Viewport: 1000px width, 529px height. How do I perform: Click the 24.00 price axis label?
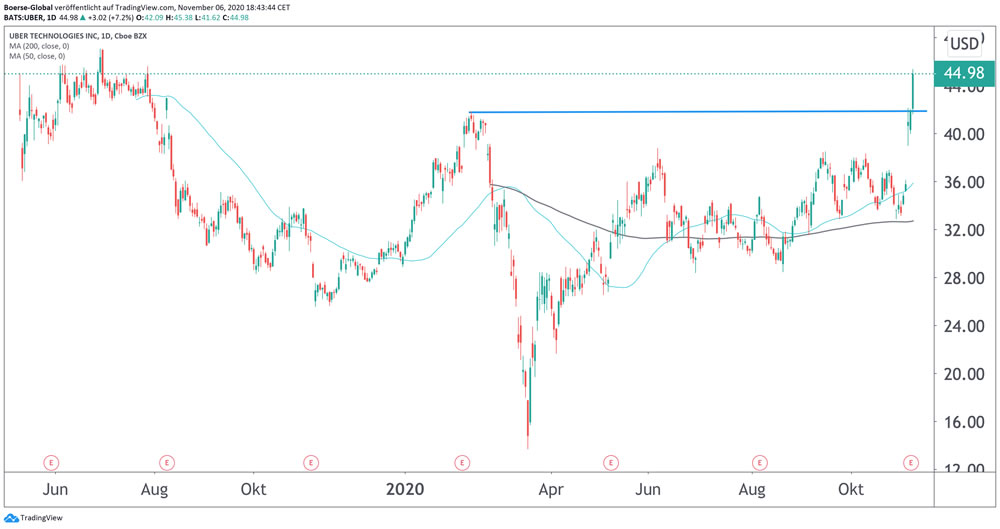point(964,325)
